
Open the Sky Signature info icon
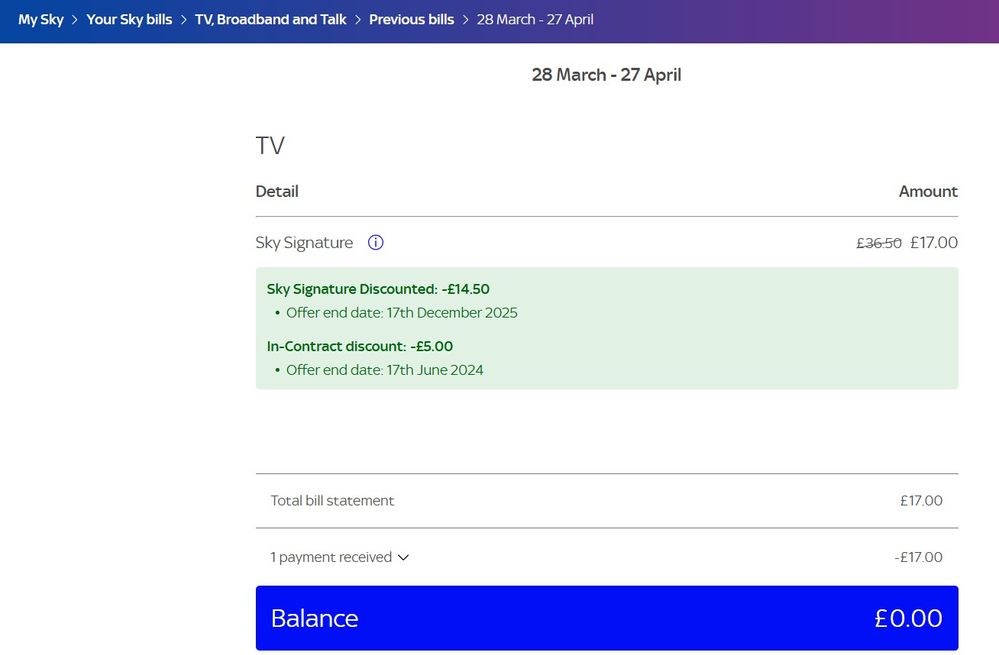coord(375,243)
